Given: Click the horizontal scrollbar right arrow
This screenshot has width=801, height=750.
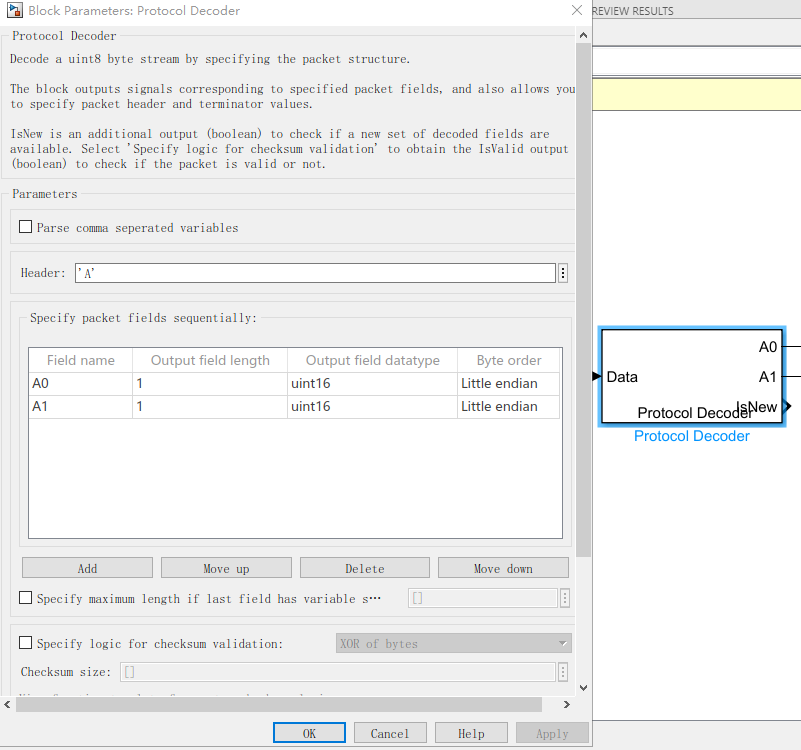Looking at the screenshot, I should (567, 705).
